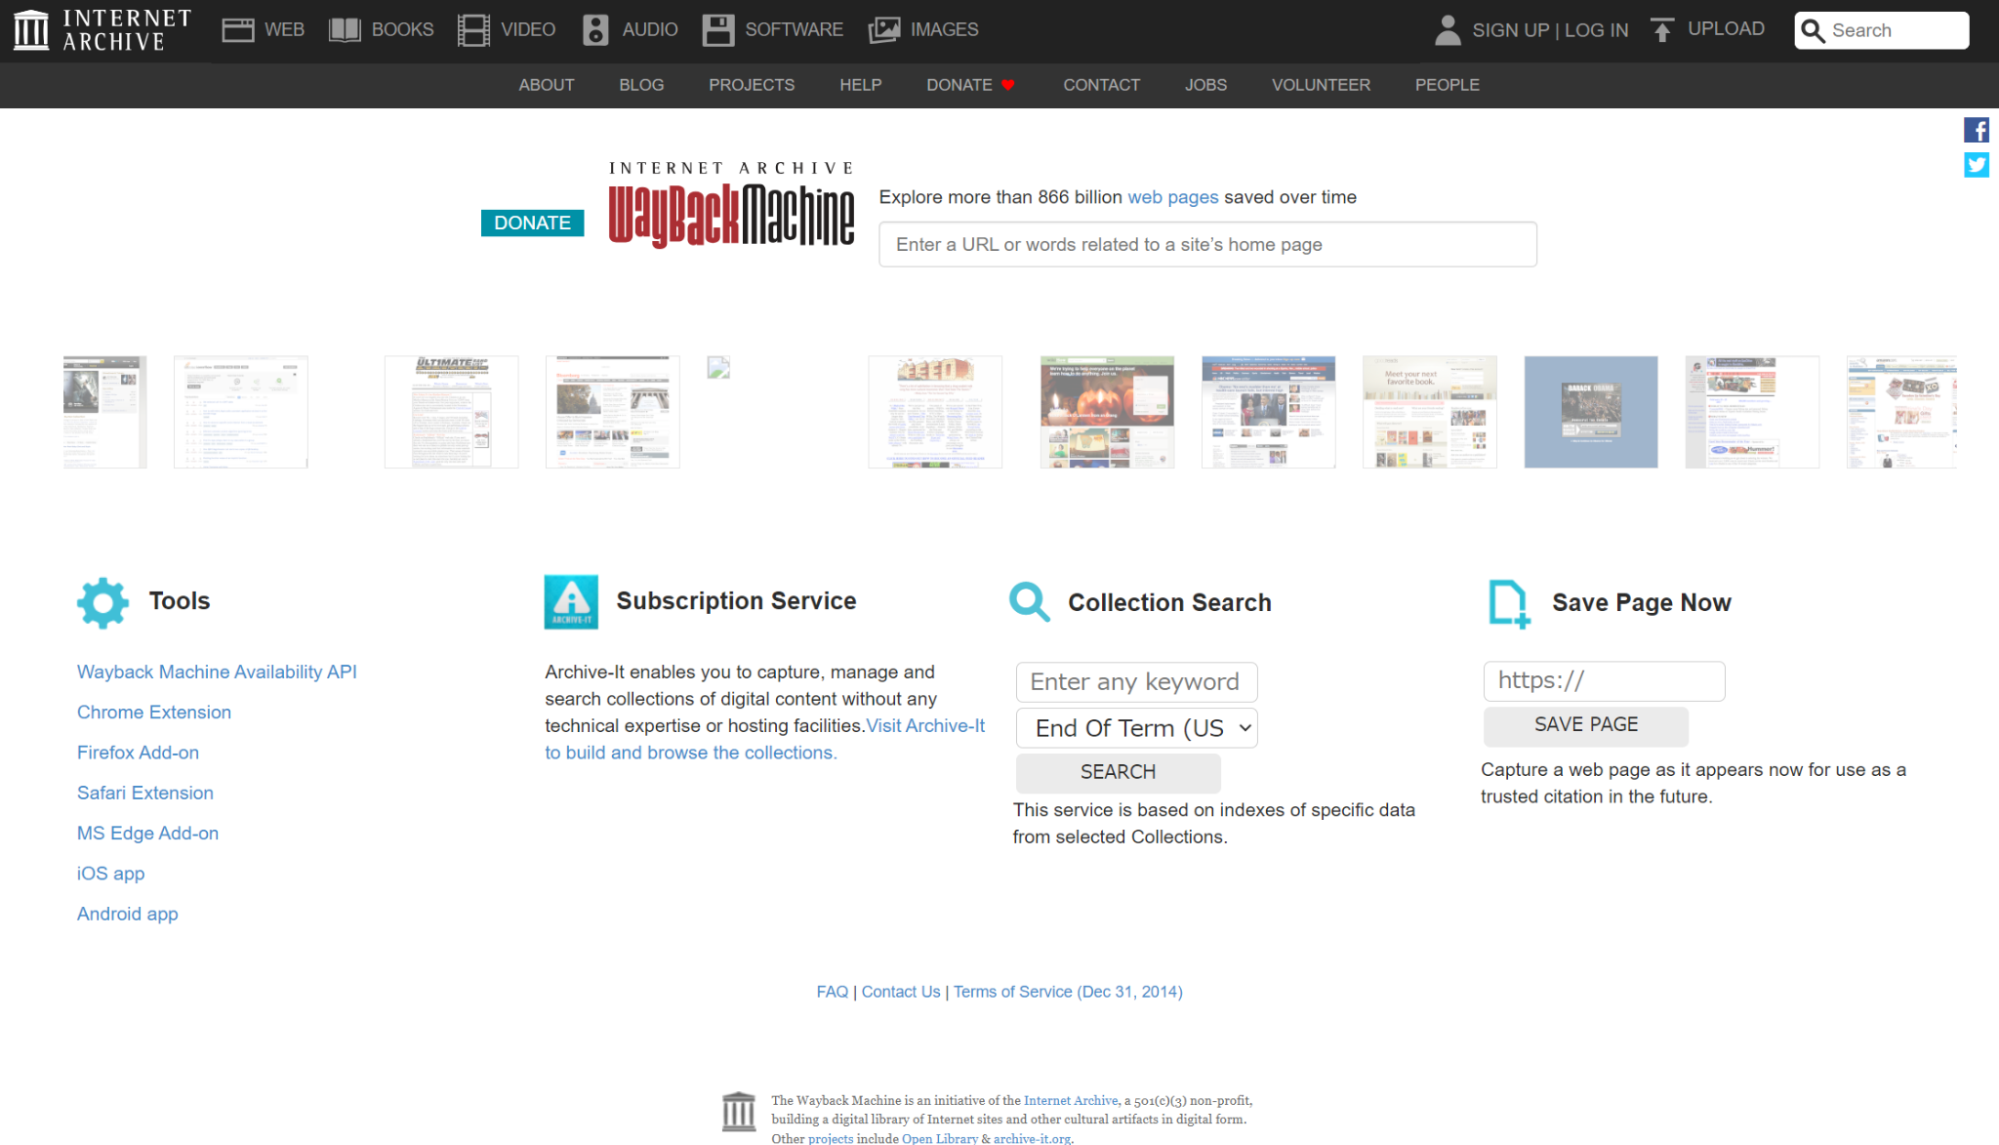1999x1145 pixels.
Task: Open the Firefox Add-on link
Action: pos(138,752)
